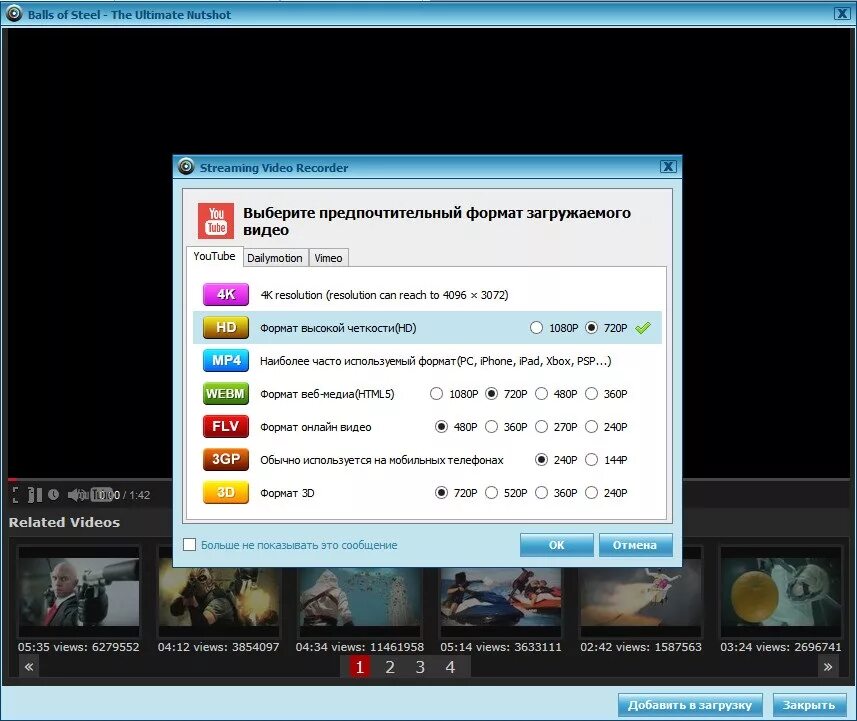Screen dimensions: 857x721
Task: Toggle fullscreen with the player fullscreen icon
Action: [15, 494]
